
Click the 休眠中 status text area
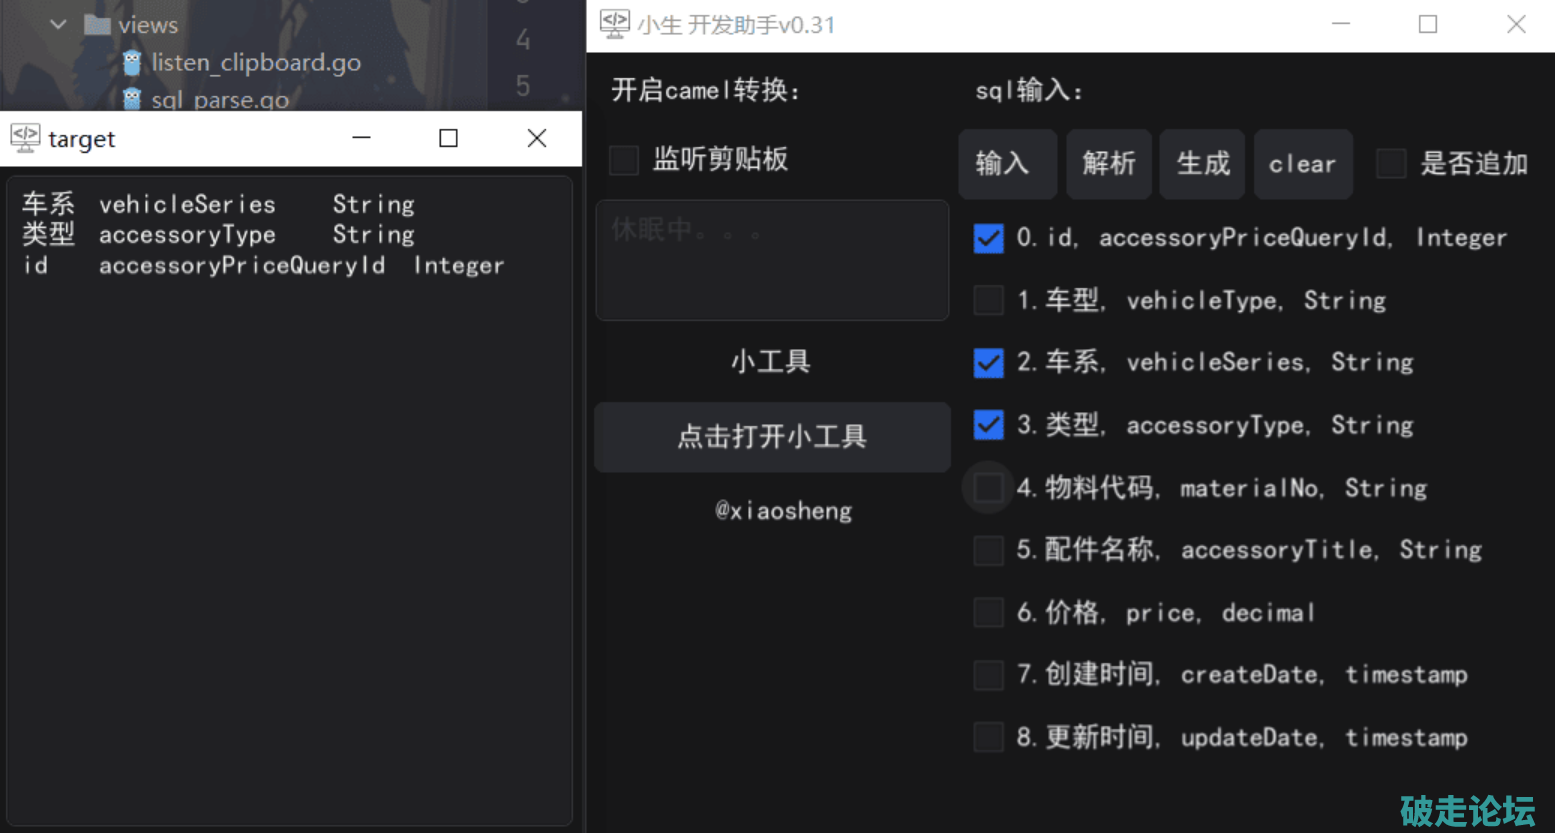pos(772,260)
